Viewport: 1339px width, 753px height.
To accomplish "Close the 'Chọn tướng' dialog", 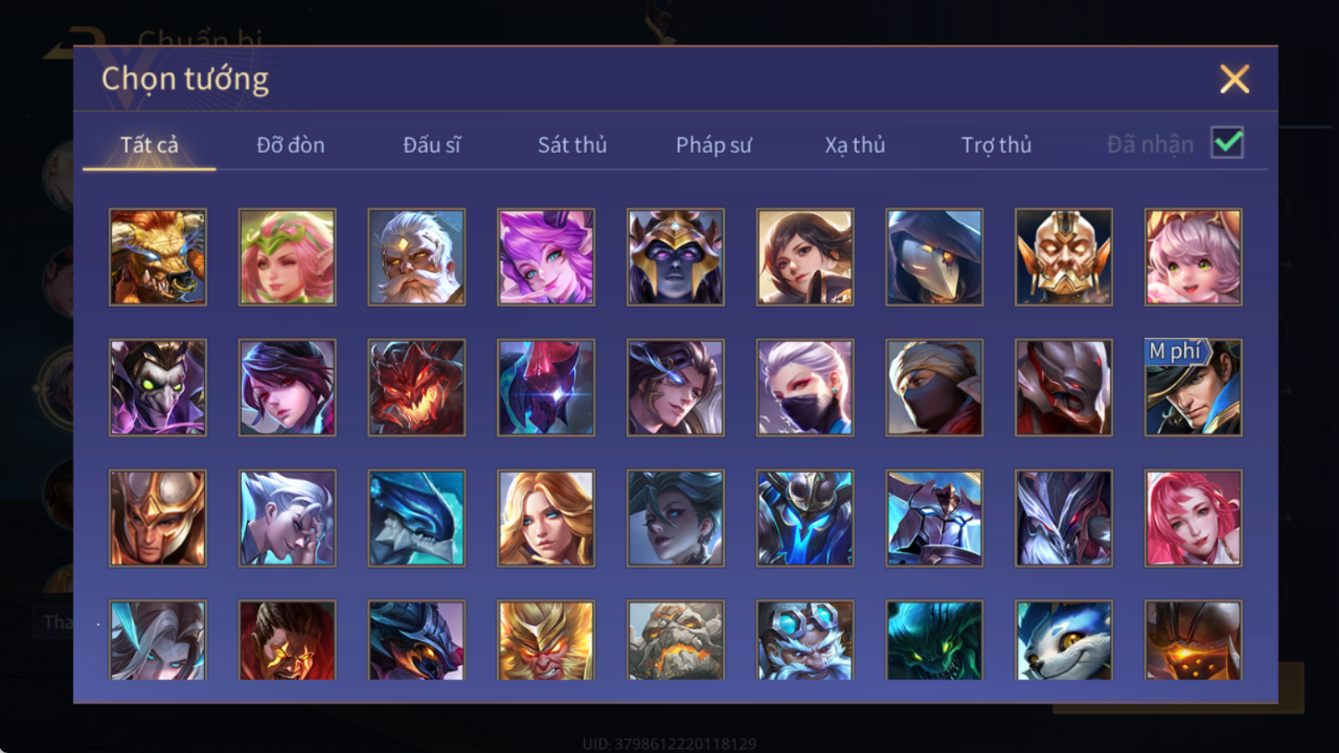I will (1234, 79).
